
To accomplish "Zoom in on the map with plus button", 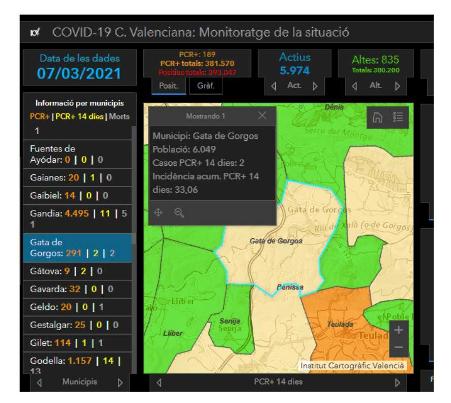I will 399,330.
